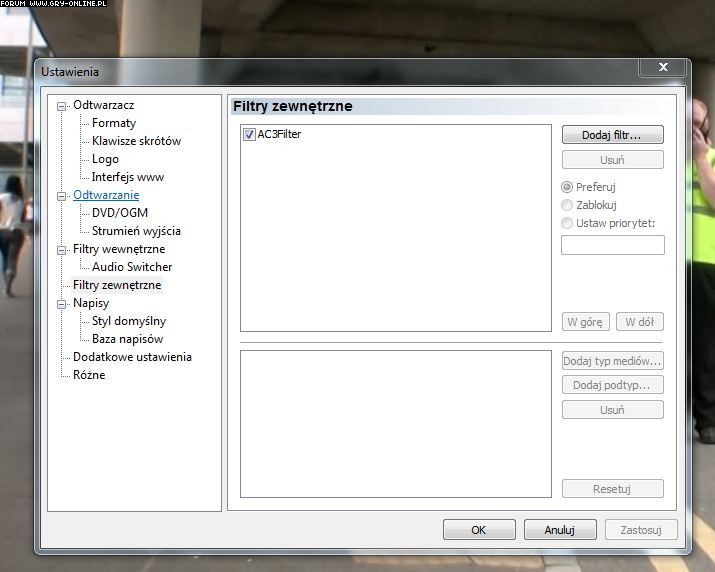This screenshot has height=572, width=715.
Task: Select Odtwarzacz in the tree
Action: (104, 105)
